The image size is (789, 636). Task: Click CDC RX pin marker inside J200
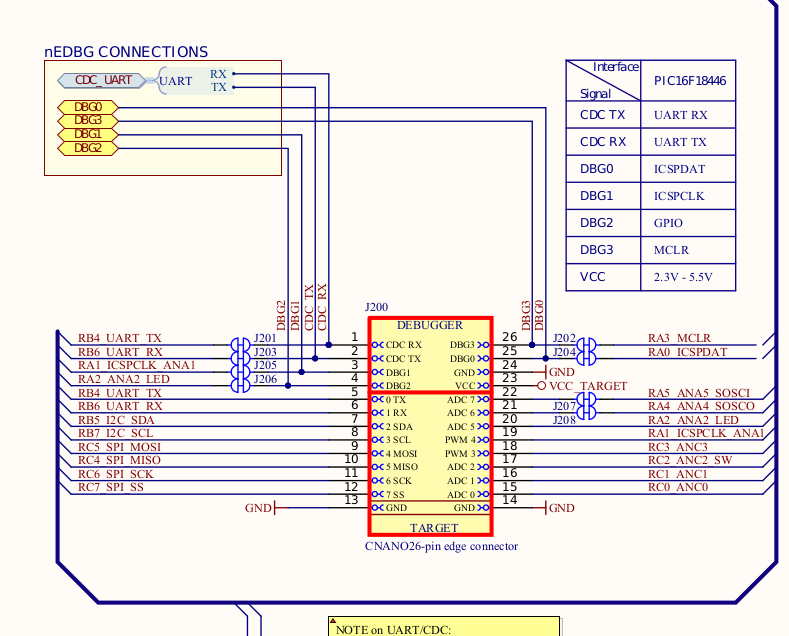point(377,345)
